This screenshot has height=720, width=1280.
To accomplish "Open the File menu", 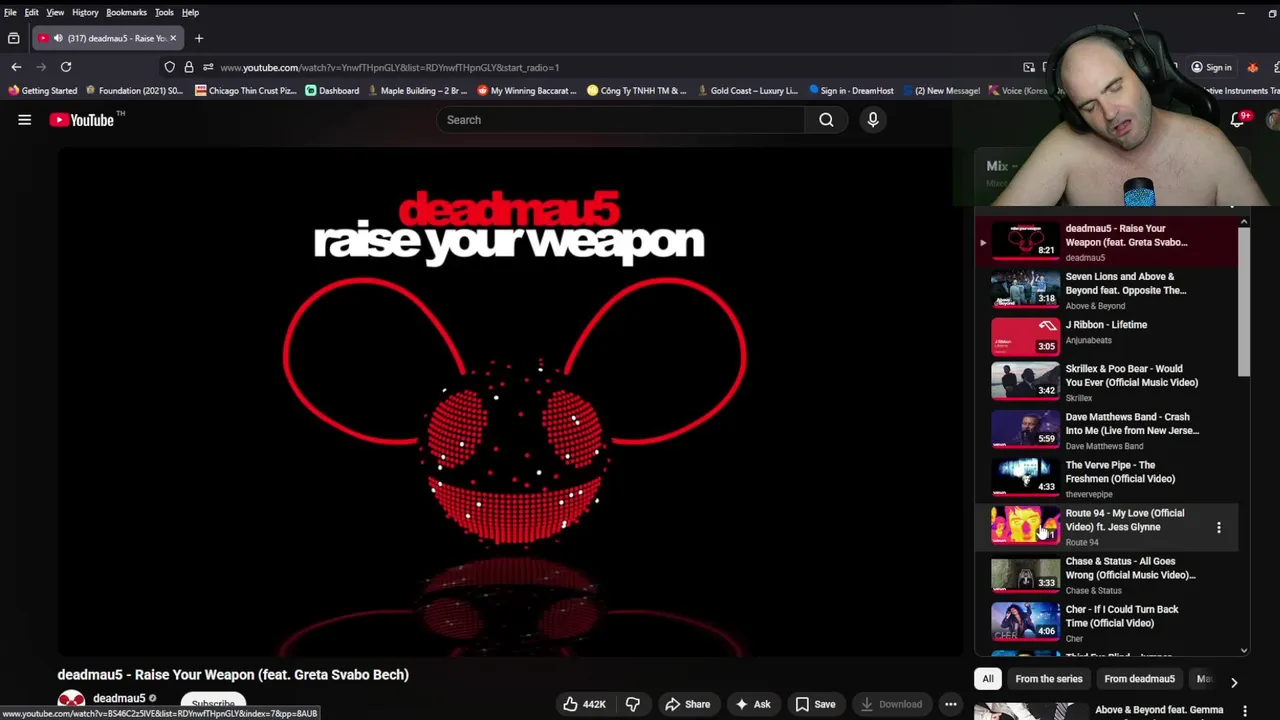I will 10,12.
